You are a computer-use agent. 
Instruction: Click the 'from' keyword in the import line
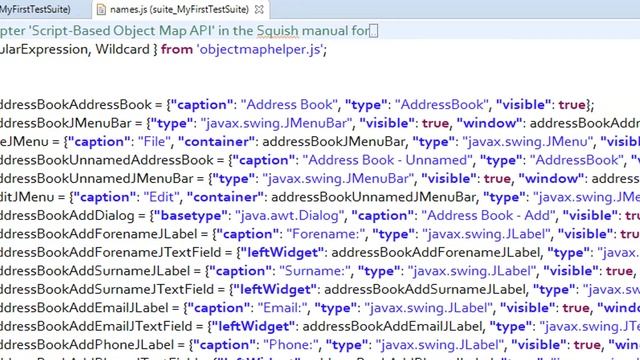coord(177,49)
